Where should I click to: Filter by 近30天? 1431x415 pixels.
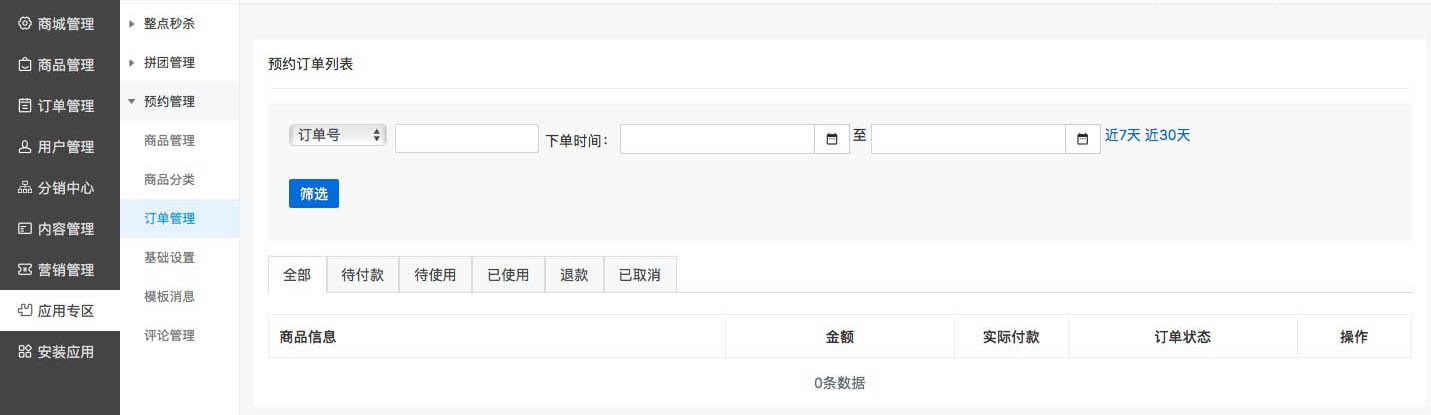click(x=1168, y=135)
